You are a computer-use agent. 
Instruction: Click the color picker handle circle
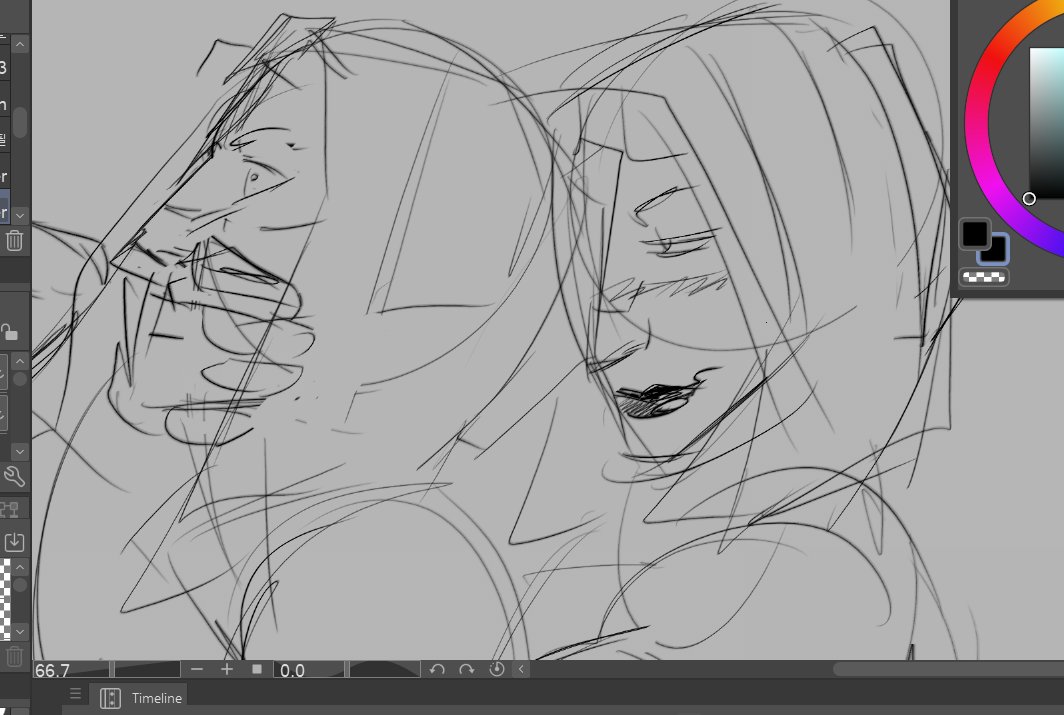pos(1029,198)
